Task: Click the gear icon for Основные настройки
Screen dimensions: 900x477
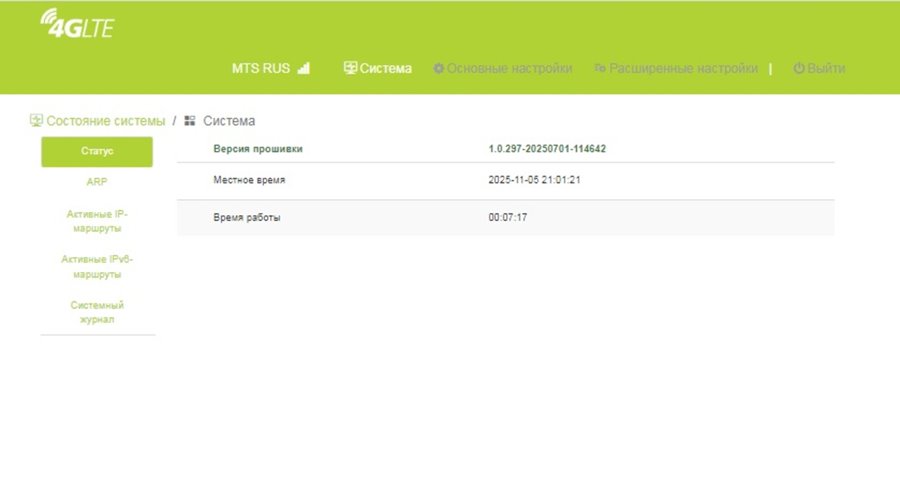Action: pos(438,69)
